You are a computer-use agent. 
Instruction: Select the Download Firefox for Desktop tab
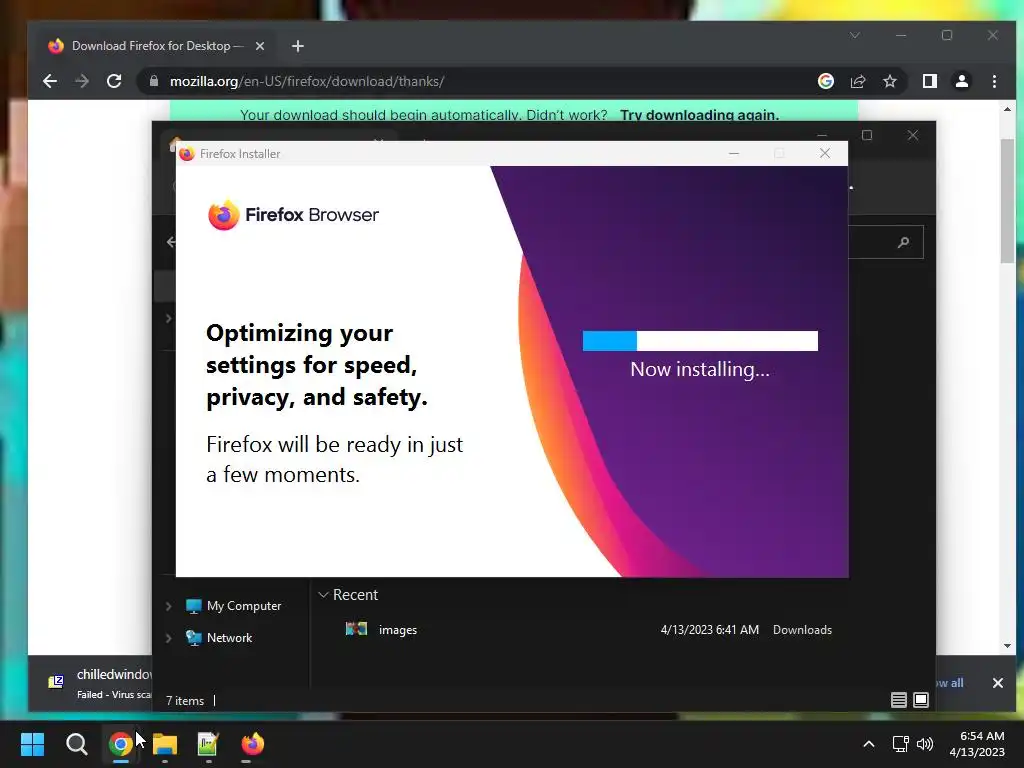click(157, 46)
